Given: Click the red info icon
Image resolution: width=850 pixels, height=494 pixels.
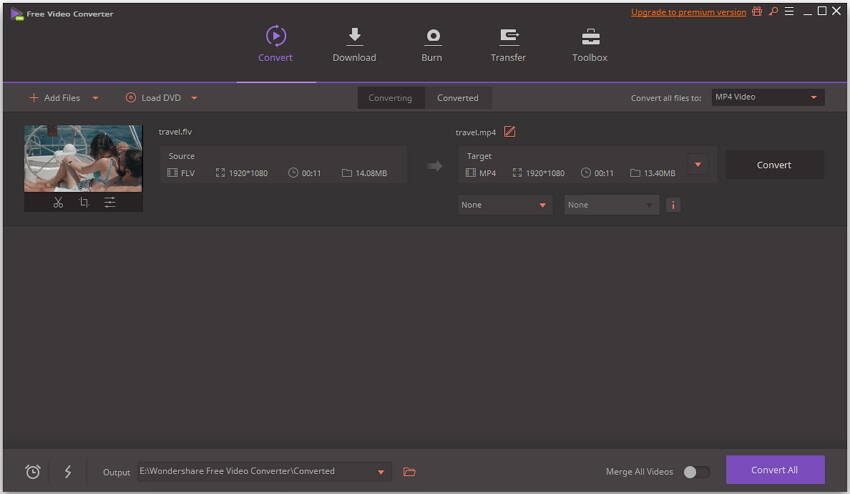Looking at the screenshot, I should coord(673,205).
